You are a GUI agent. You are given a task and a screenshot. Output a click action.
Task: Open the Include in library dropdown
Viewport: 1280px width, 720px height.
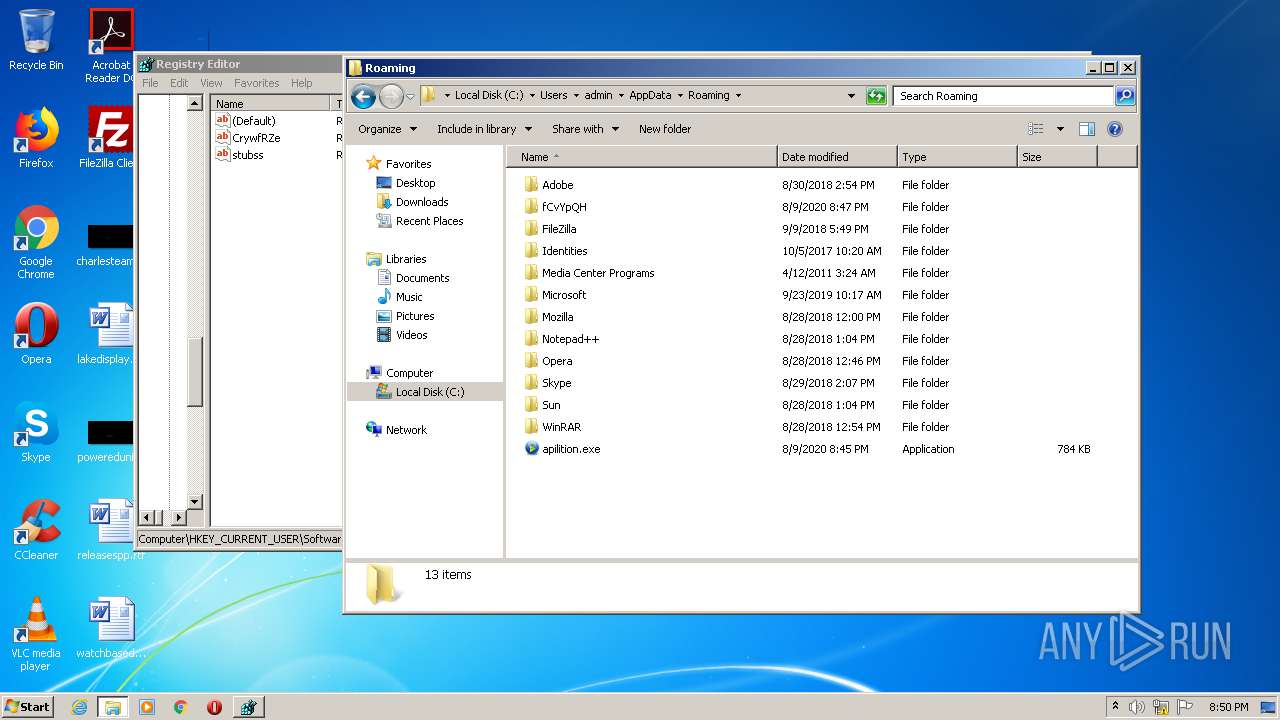click(484, 129)
